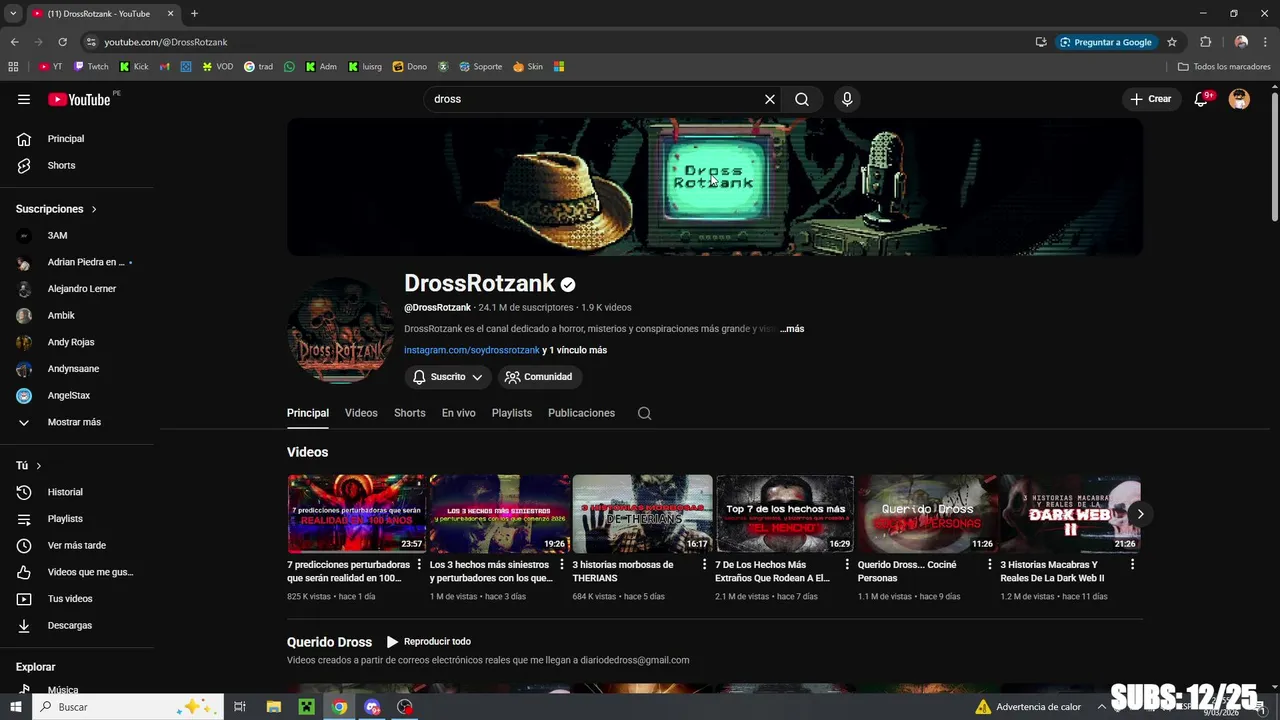Switch to the Shorts channel tab

410,413
